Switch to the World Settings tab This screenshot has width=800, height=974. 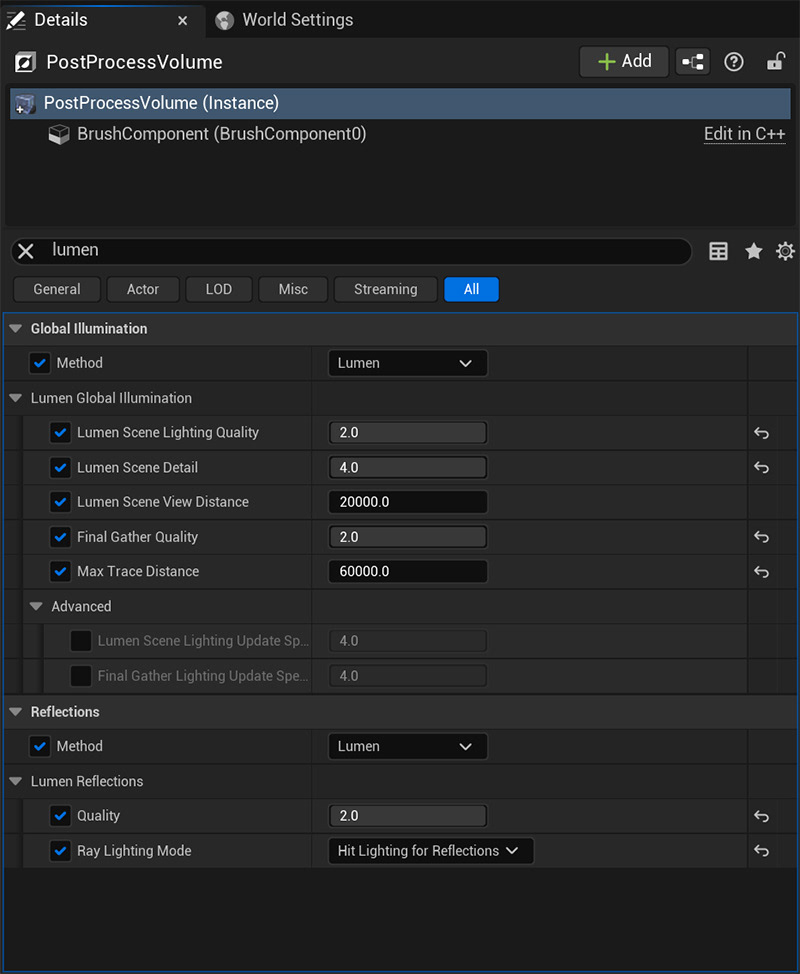click(x=284, y=20)
